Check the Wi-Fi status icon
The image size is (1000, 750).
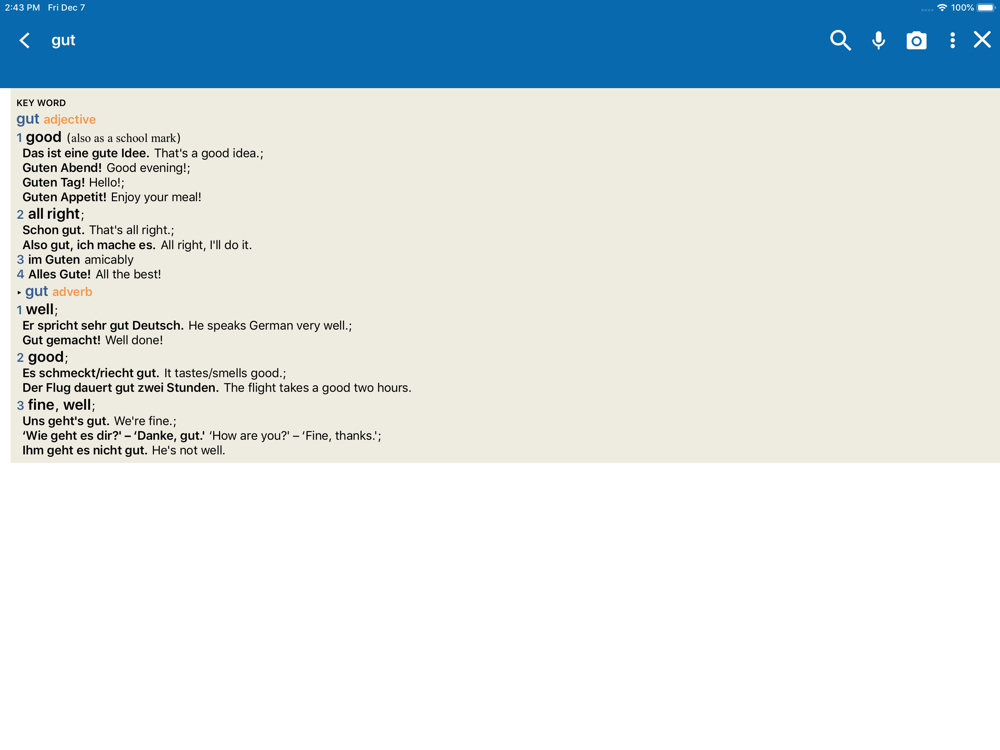coord(941,8)
